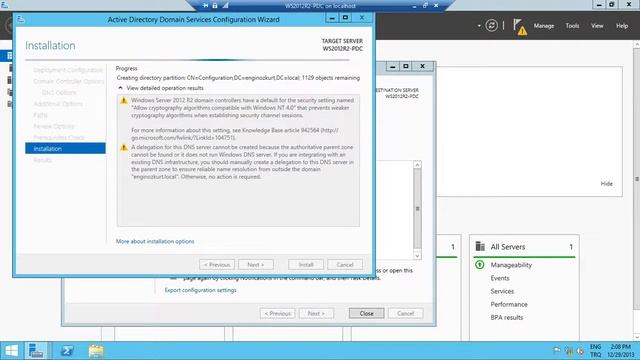Open the Start menu
Image resolution: width=640 pixels, height=360 pixels.
pos(11,351)
